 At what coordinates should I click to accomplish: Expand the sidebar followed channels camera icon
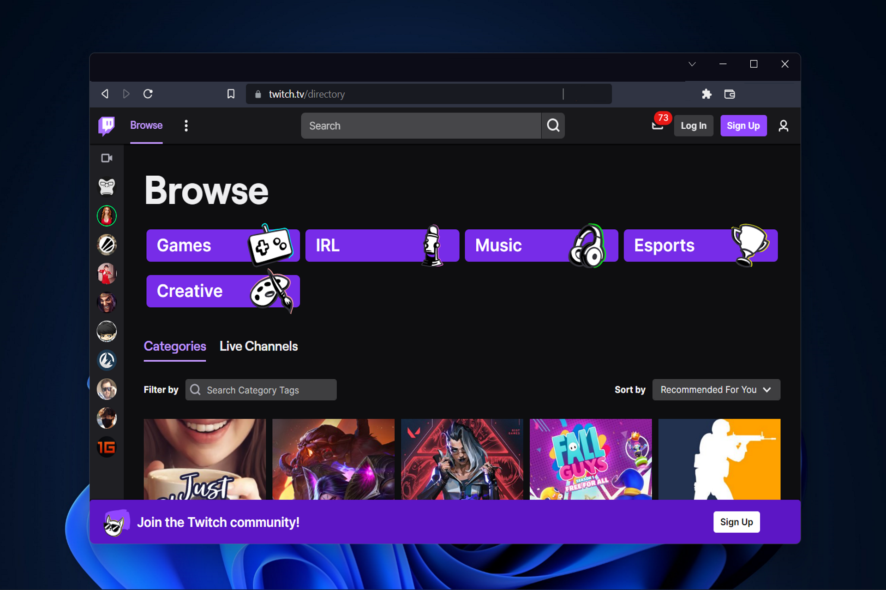[x=106, y=158]
